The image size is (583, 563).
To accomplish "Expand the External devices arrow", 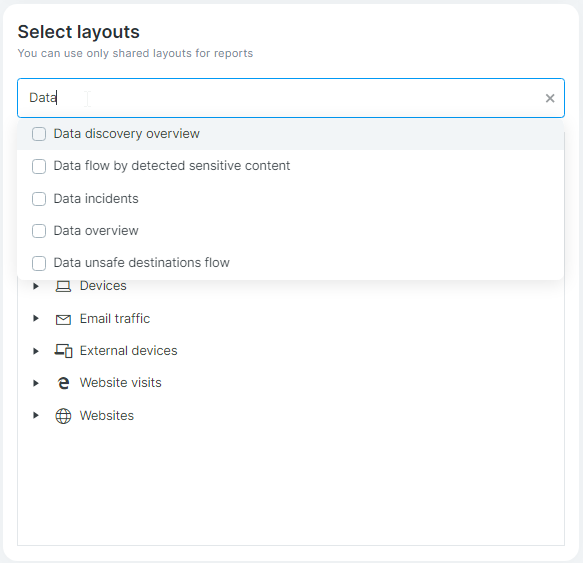I will [36, 351].
